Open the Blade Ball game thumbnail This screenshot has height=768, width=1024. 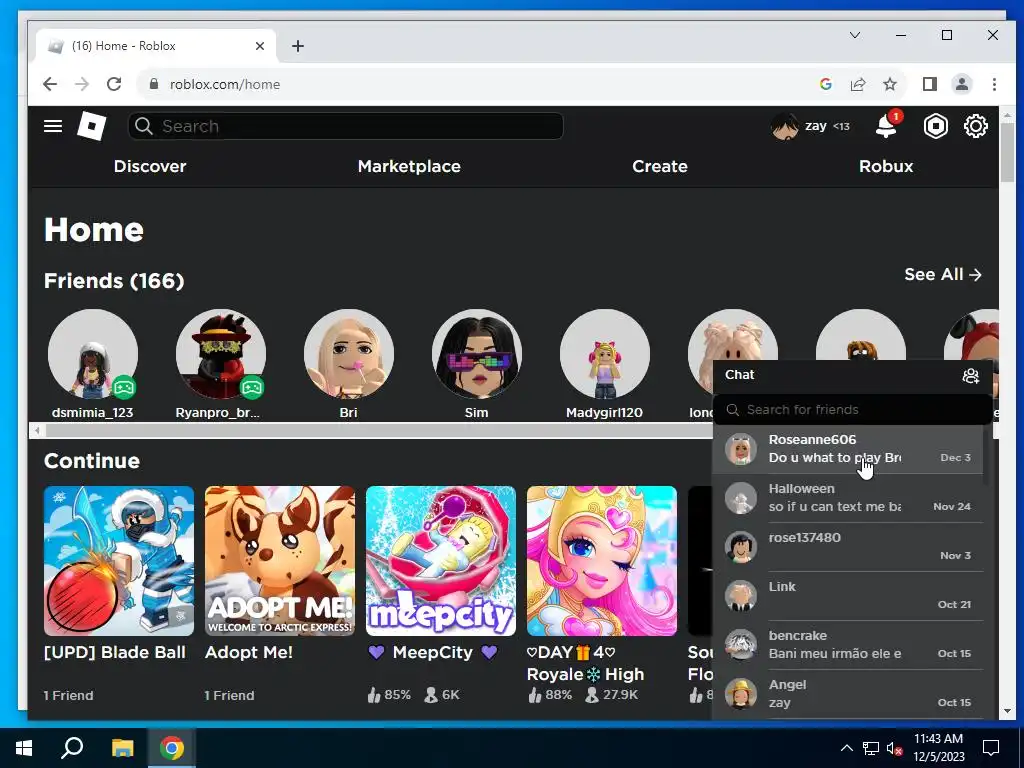tap(119, 561)
